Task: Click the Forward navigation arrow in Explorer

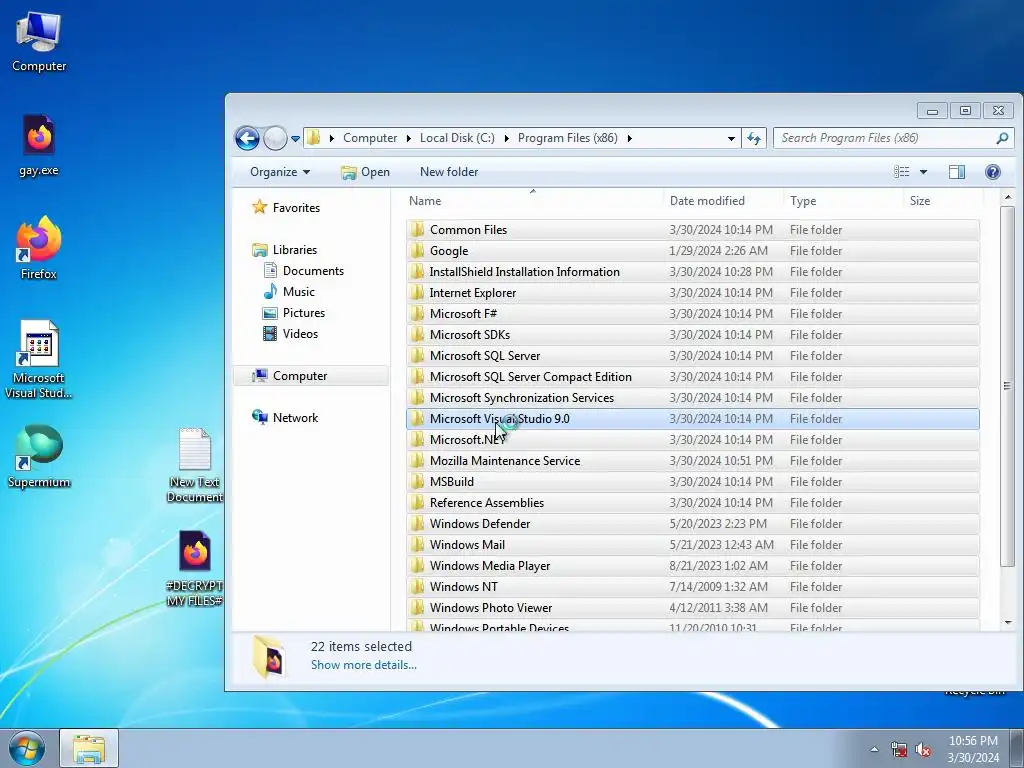Action: point(276,138)
